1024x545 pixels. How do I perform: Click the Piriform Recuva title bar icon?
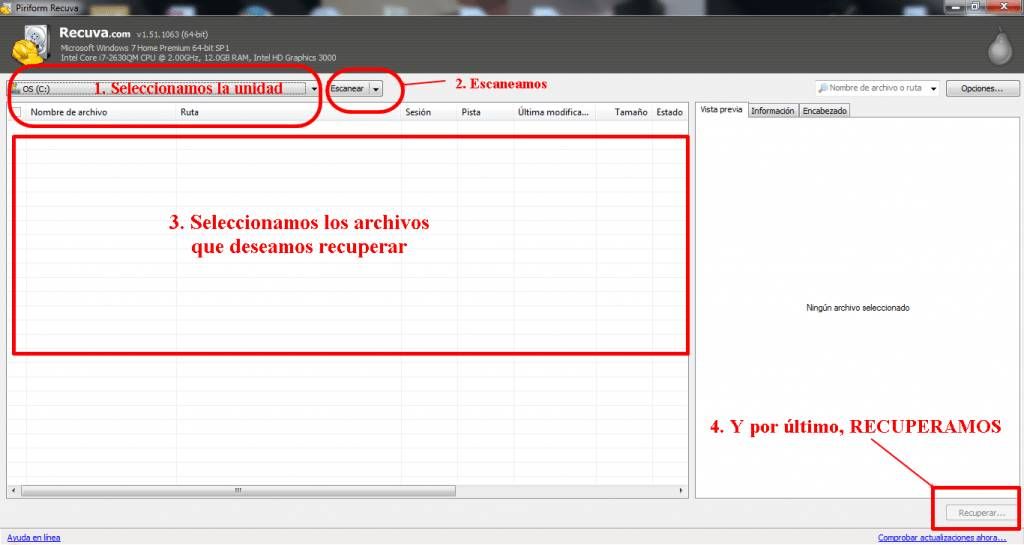coord(6,8)
